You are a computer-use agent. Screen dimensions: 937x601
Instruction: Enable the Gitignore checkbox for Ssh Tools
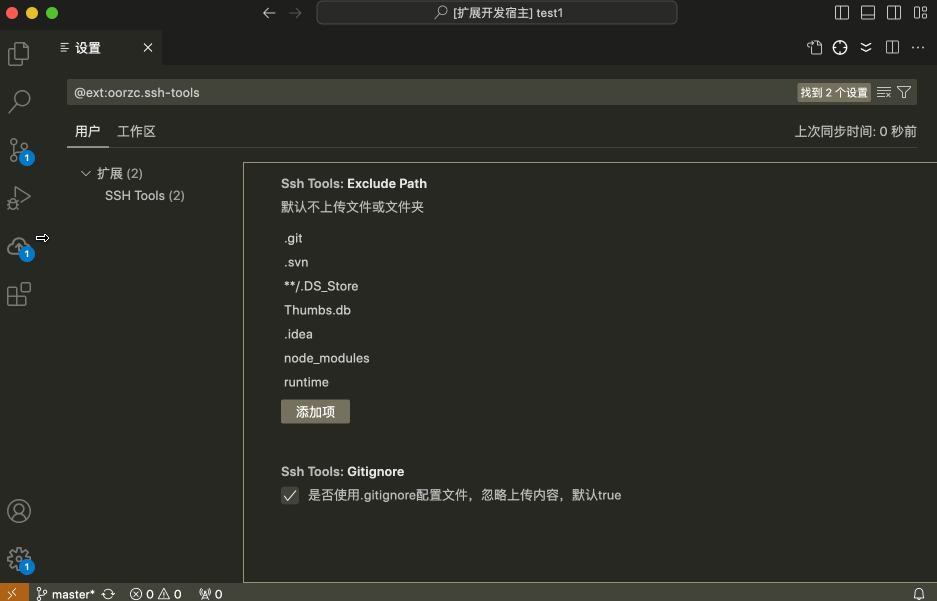click(290, 495)
